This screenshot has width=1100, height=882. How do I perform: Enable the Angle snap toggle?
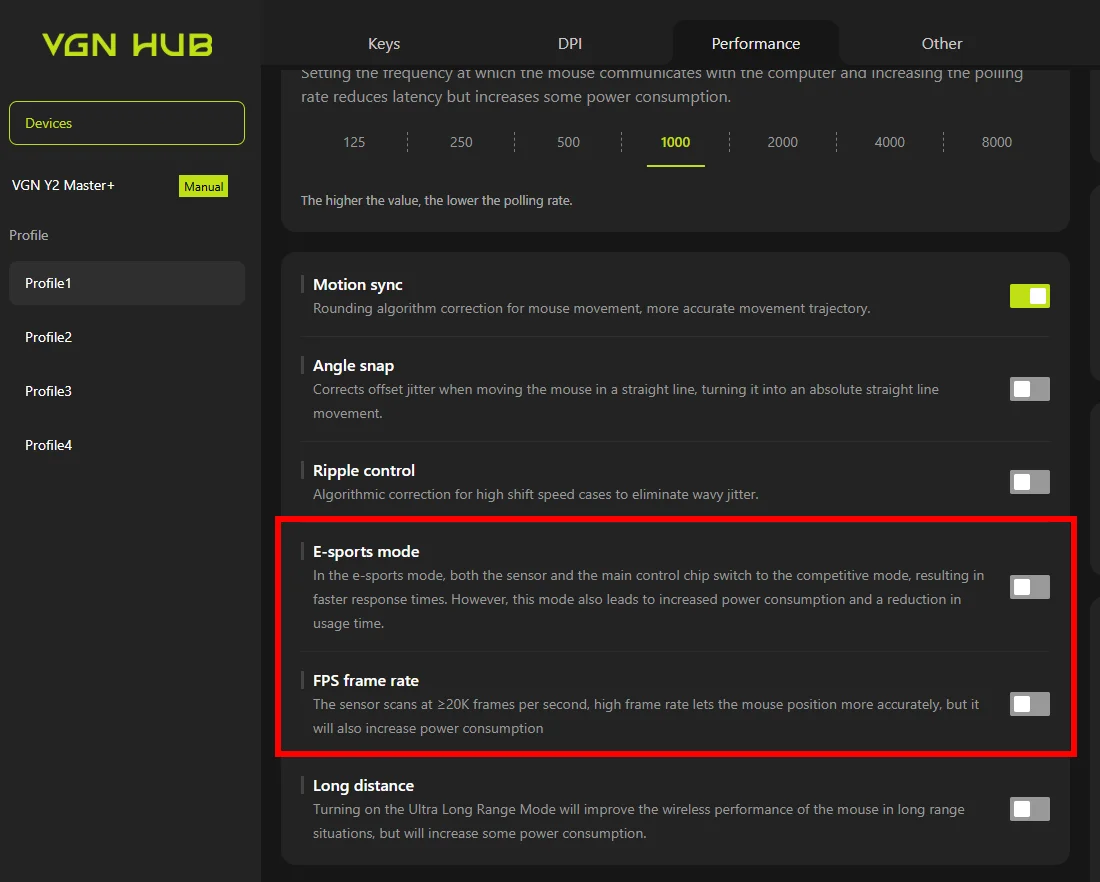click(x=1030, y=389)
